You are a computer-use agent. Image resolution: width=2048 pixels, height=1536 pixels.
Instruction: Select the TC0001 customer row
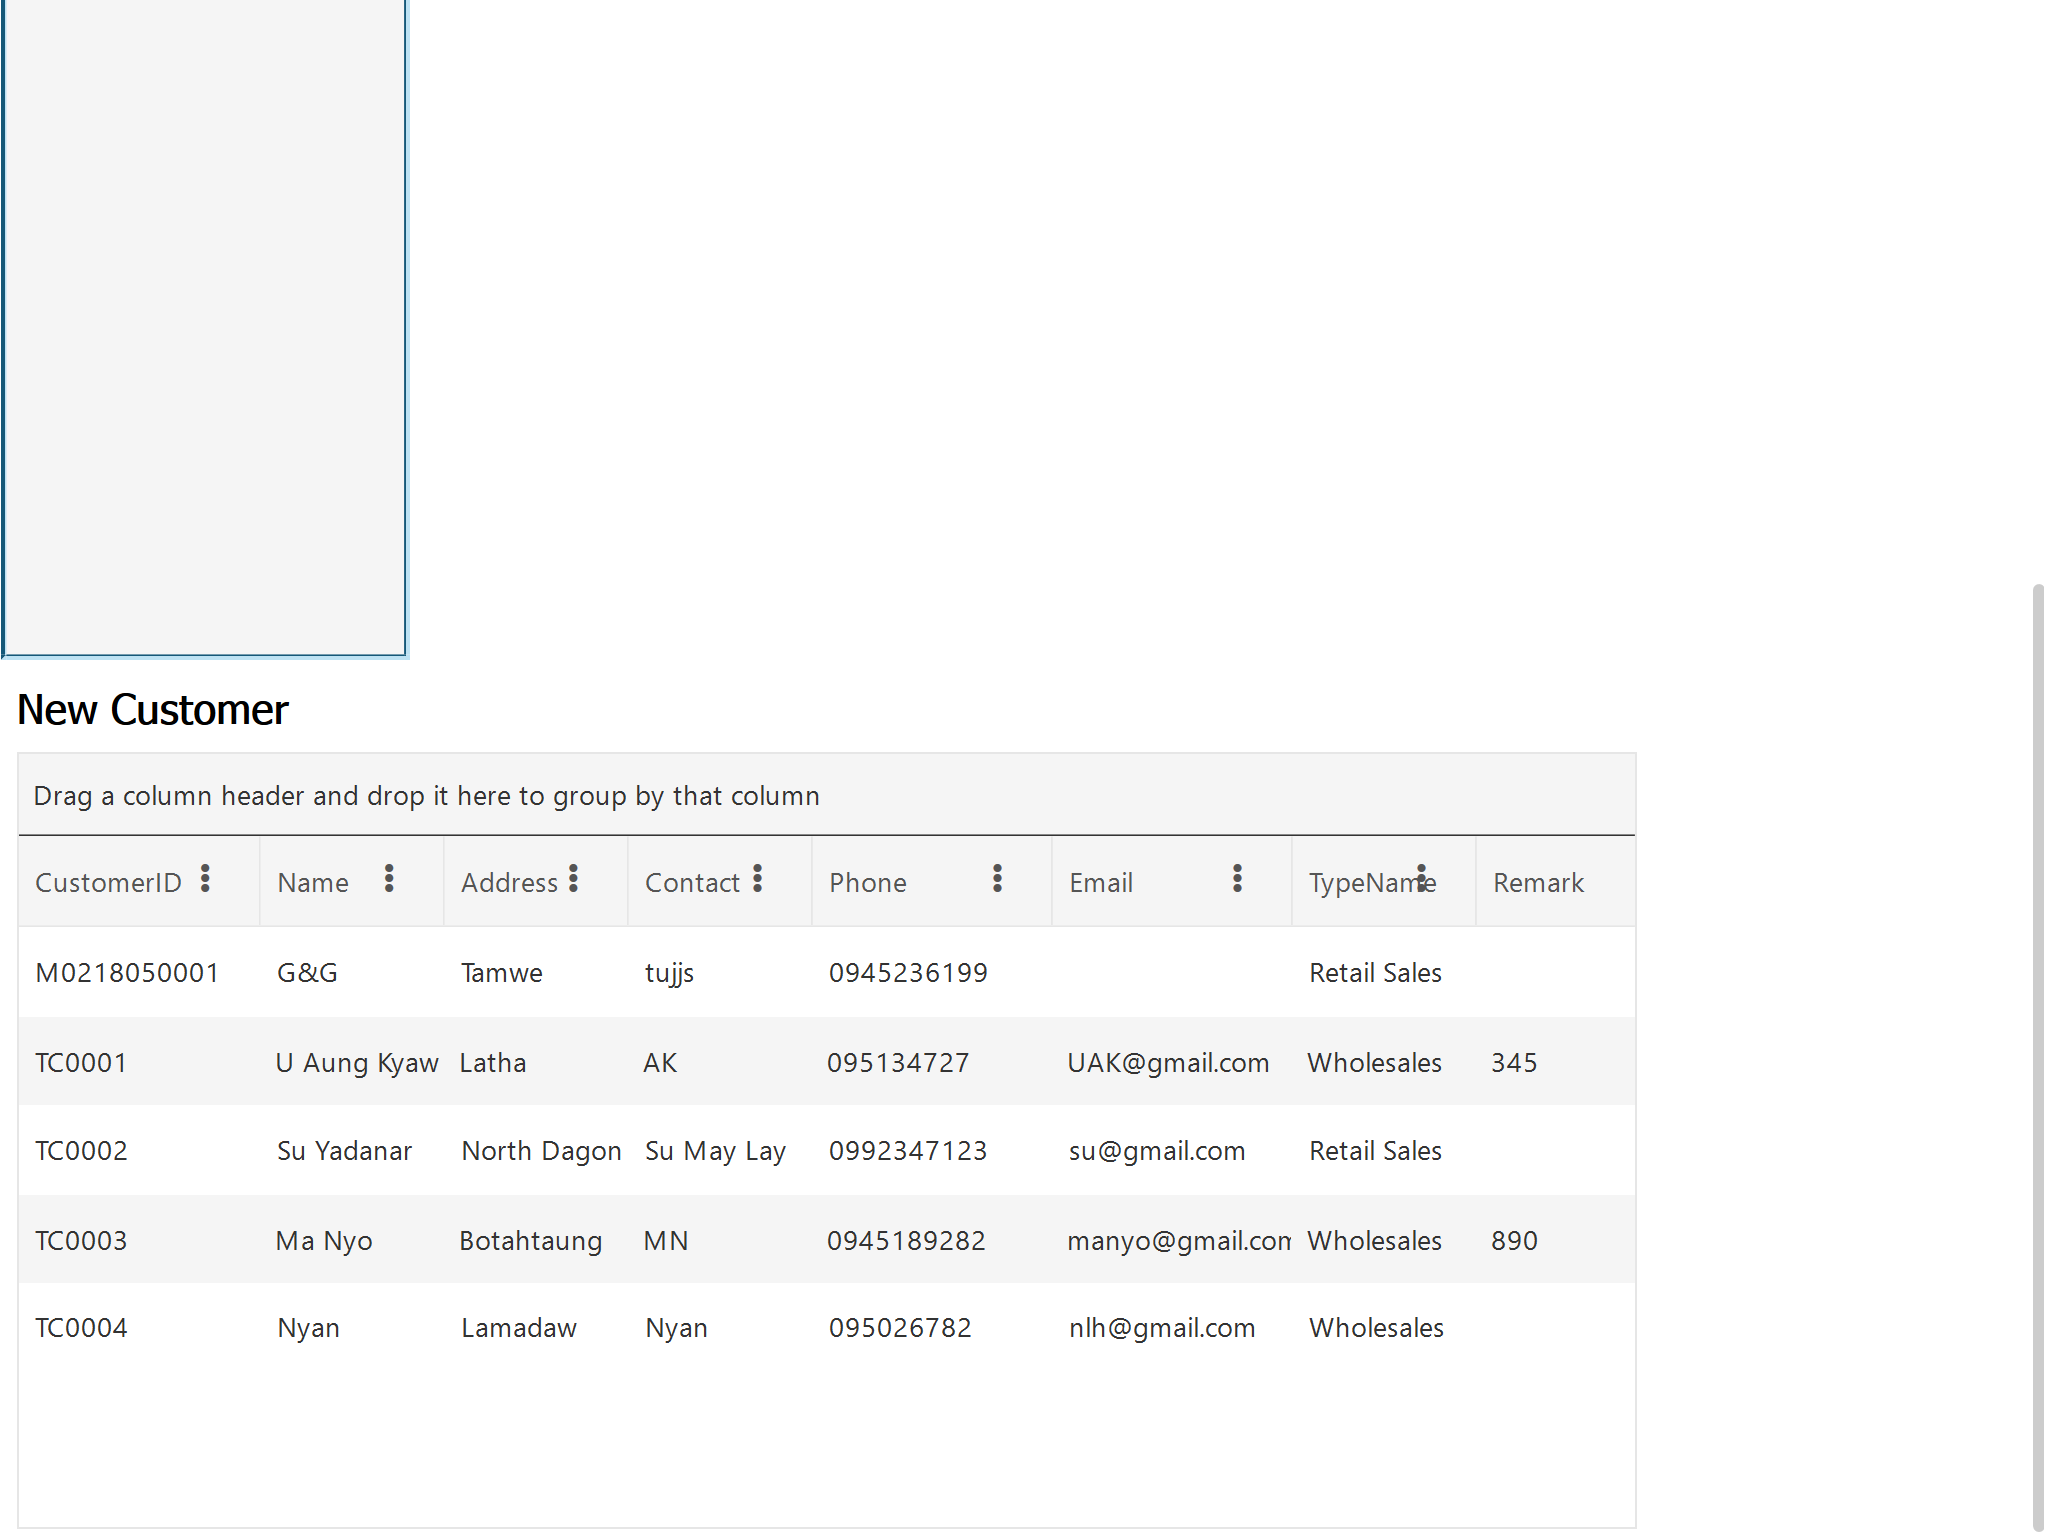[x=81, y=1063]
